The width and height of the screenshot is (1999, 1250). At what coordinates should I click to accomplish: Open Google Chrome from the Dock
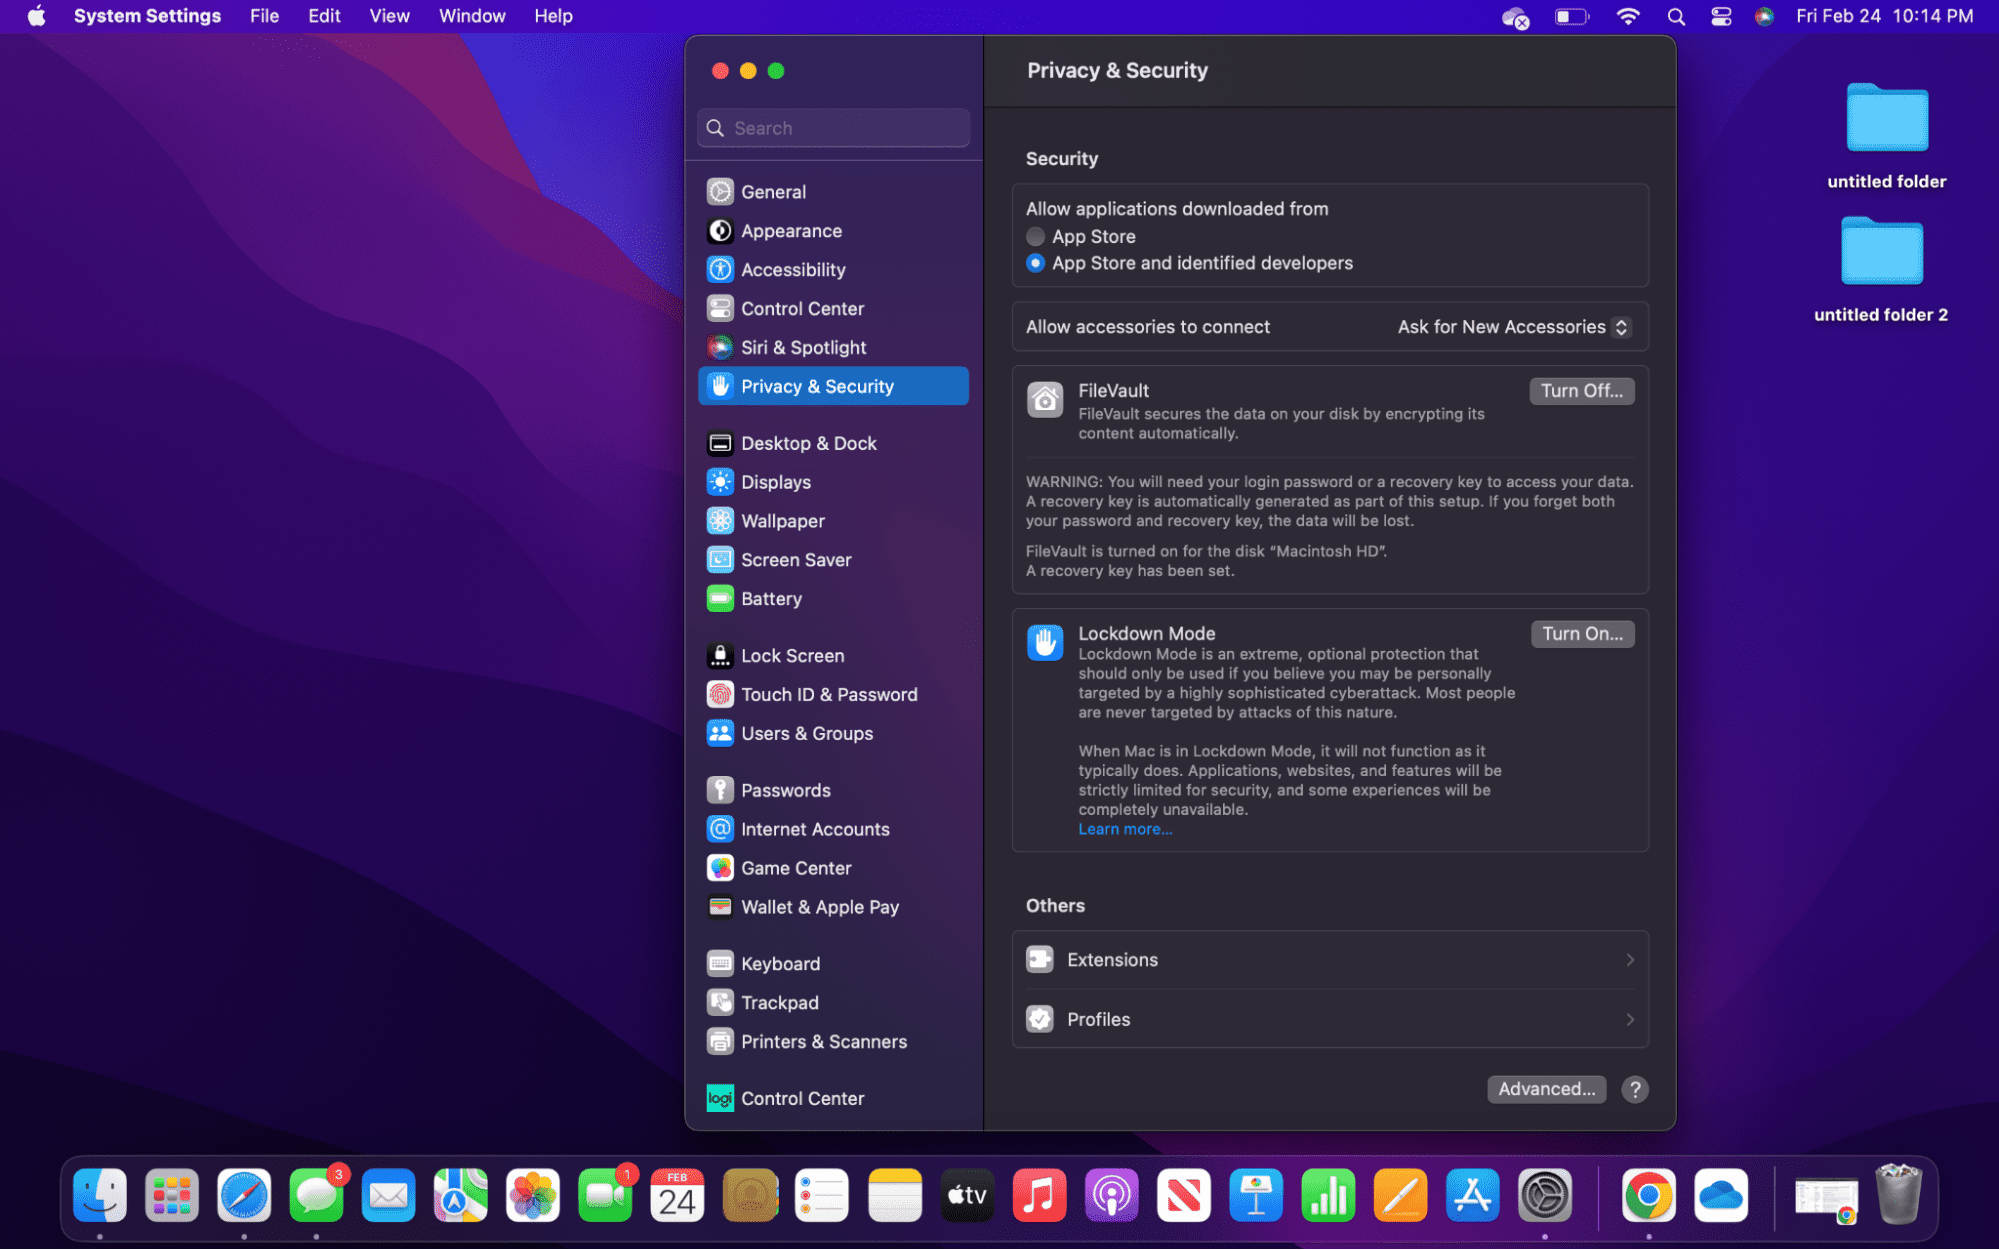point(1648,1196)
